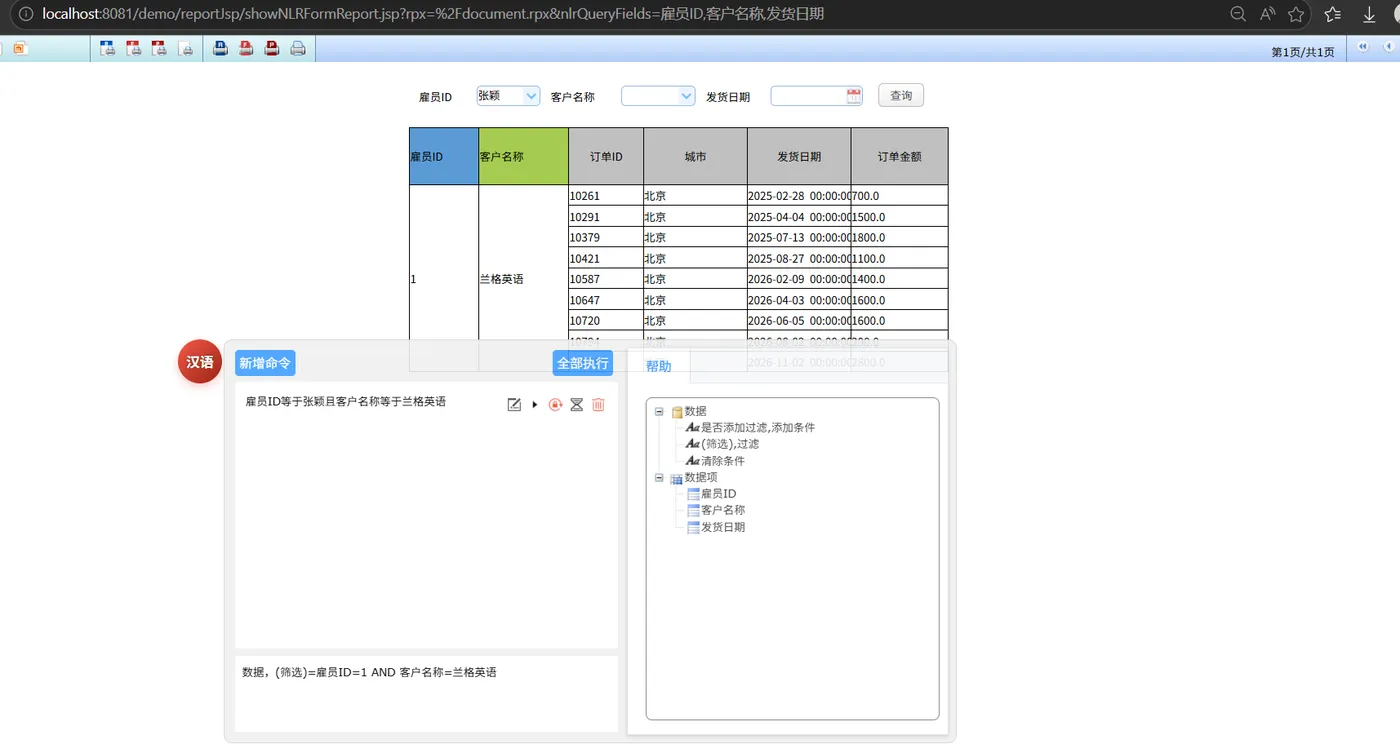Click the large blue printer icon
This screenshot has height=744, width=1400.
[220, 48]
